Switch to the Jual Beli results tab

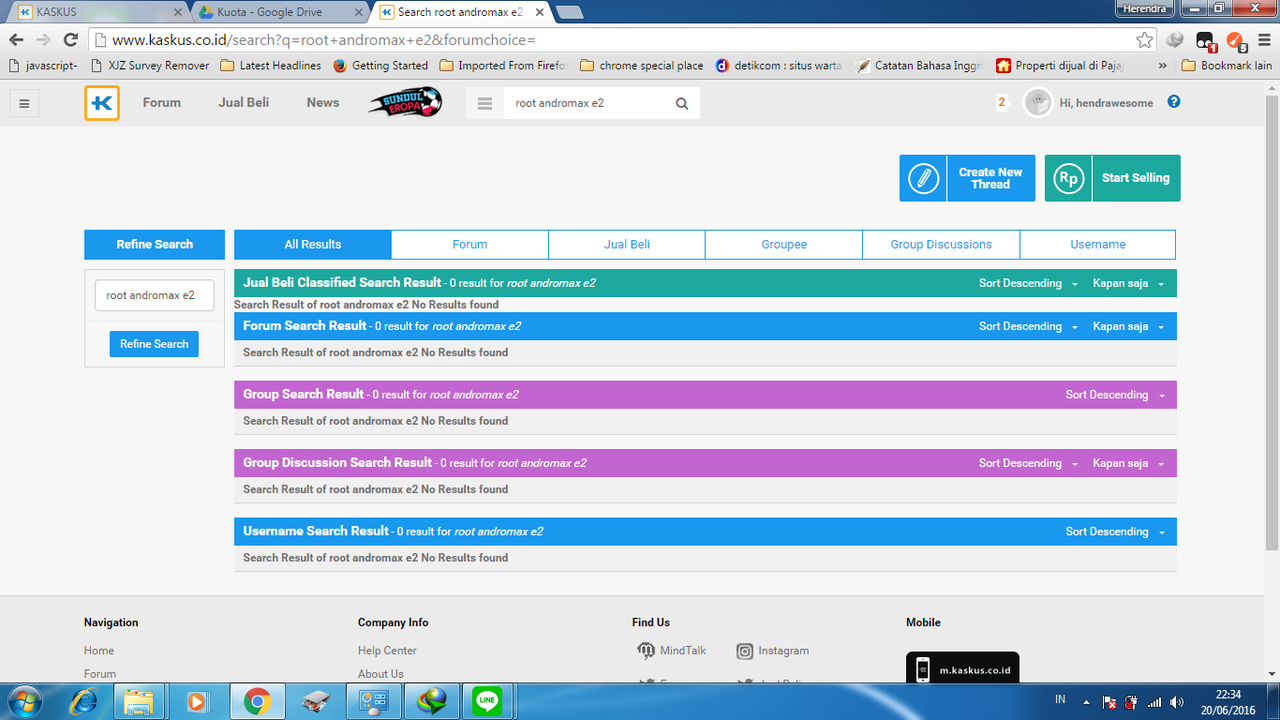tap(627, 245)
